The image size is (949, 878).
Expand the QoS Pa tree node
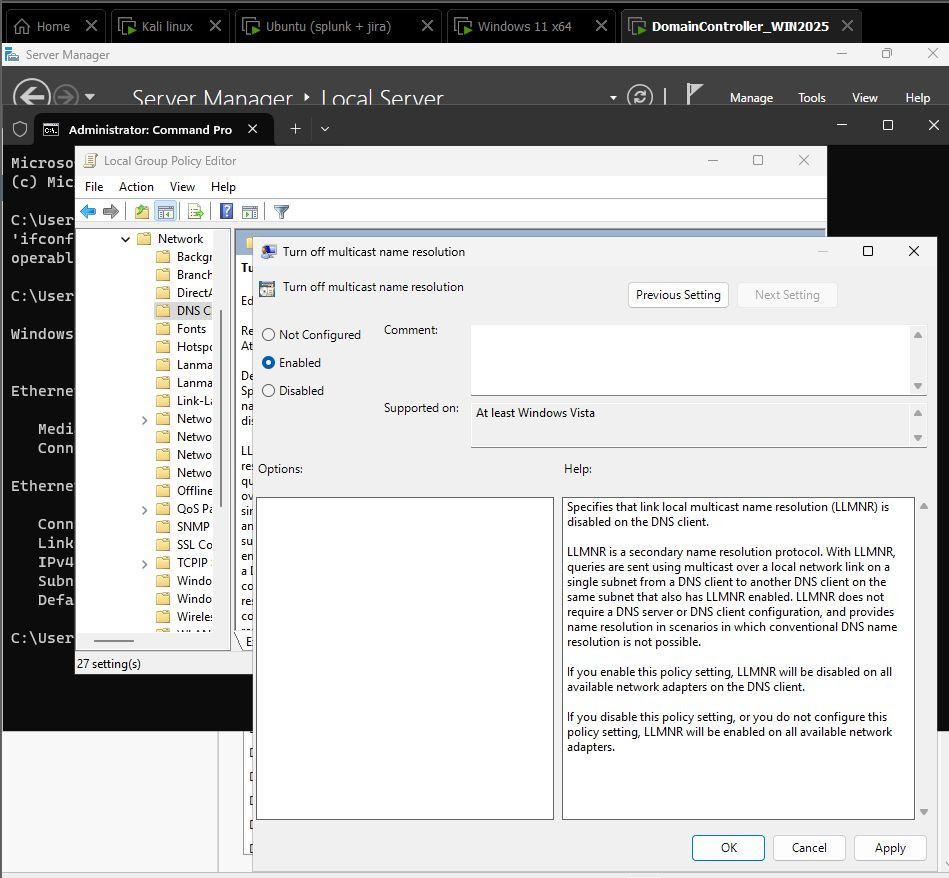point(144,509)
